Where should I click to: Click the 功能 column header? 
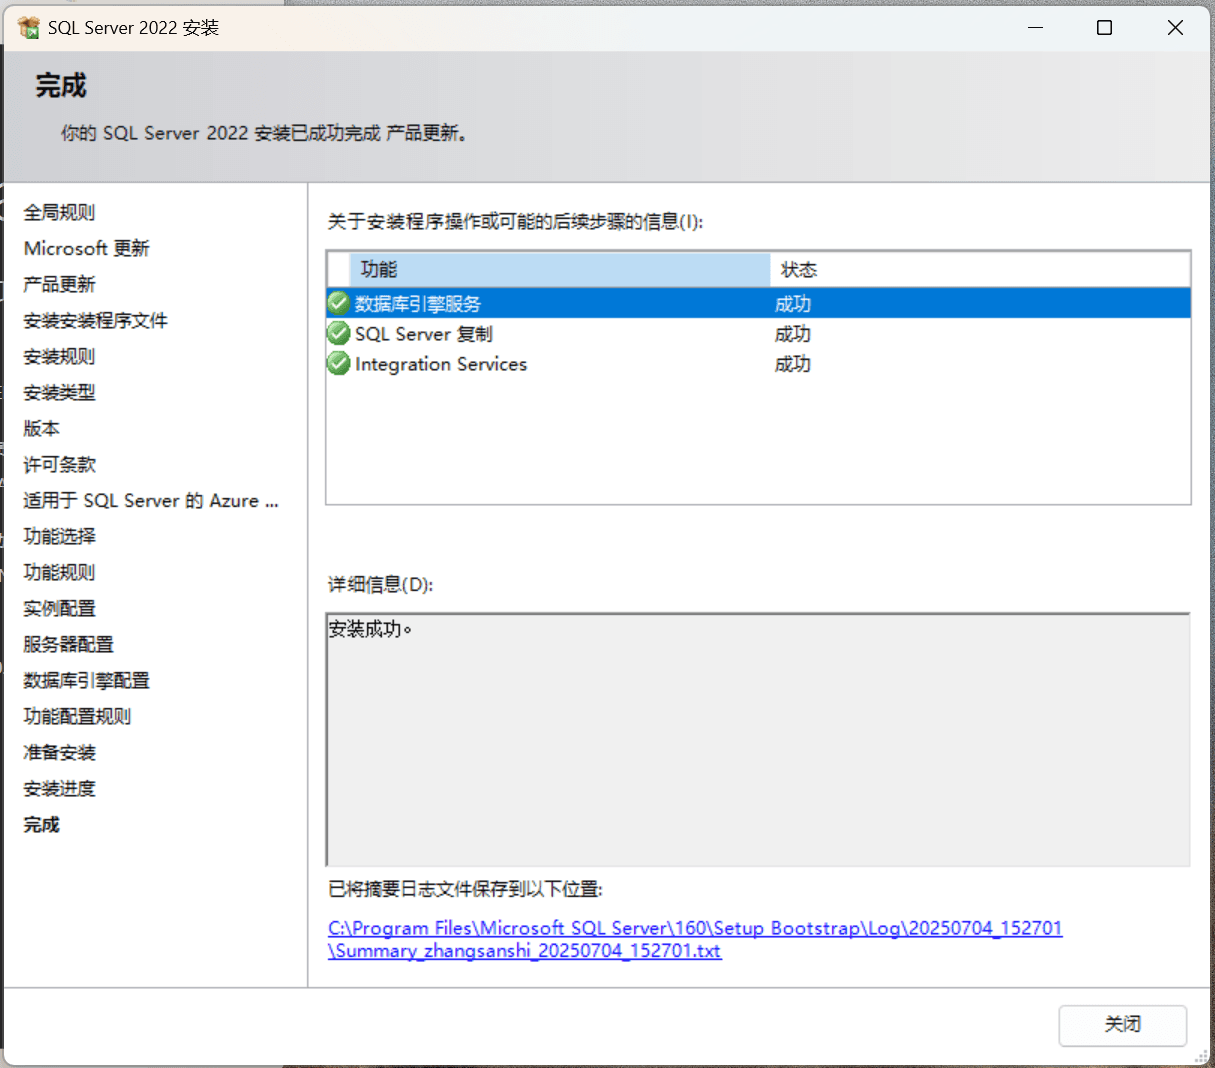[x=559, y=269]
